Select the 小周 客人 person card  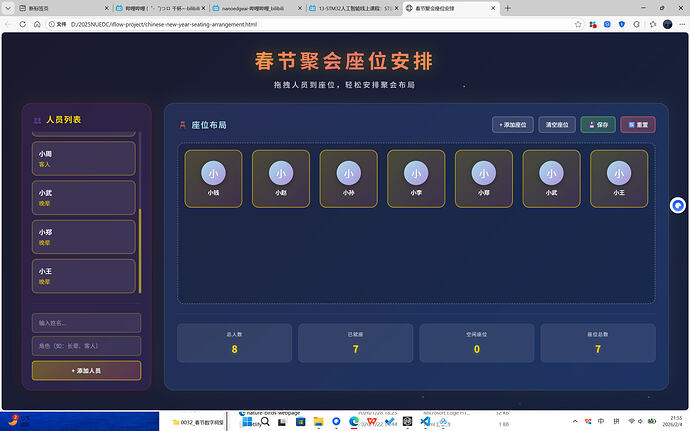tap(84, 158)
